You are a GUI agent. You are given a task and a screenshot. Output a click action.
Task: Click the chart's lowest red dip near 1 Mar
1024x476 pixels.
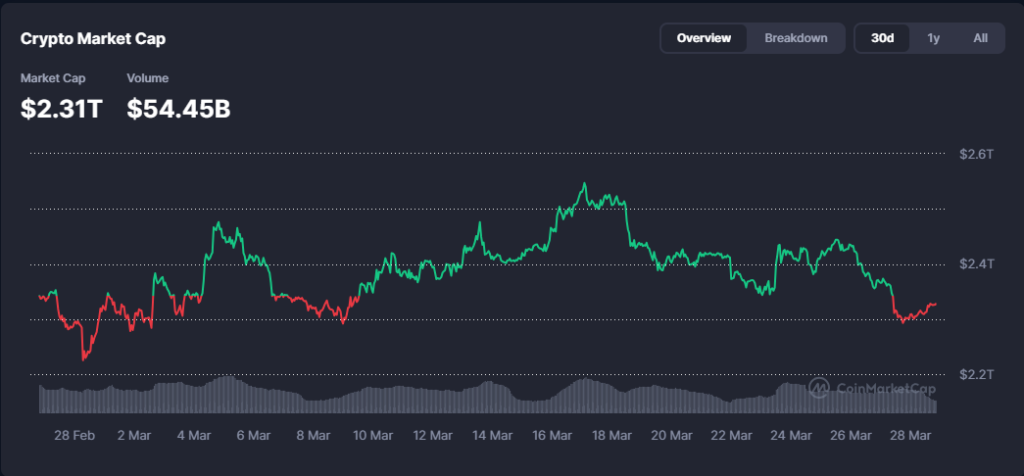[x=84, y=358]
